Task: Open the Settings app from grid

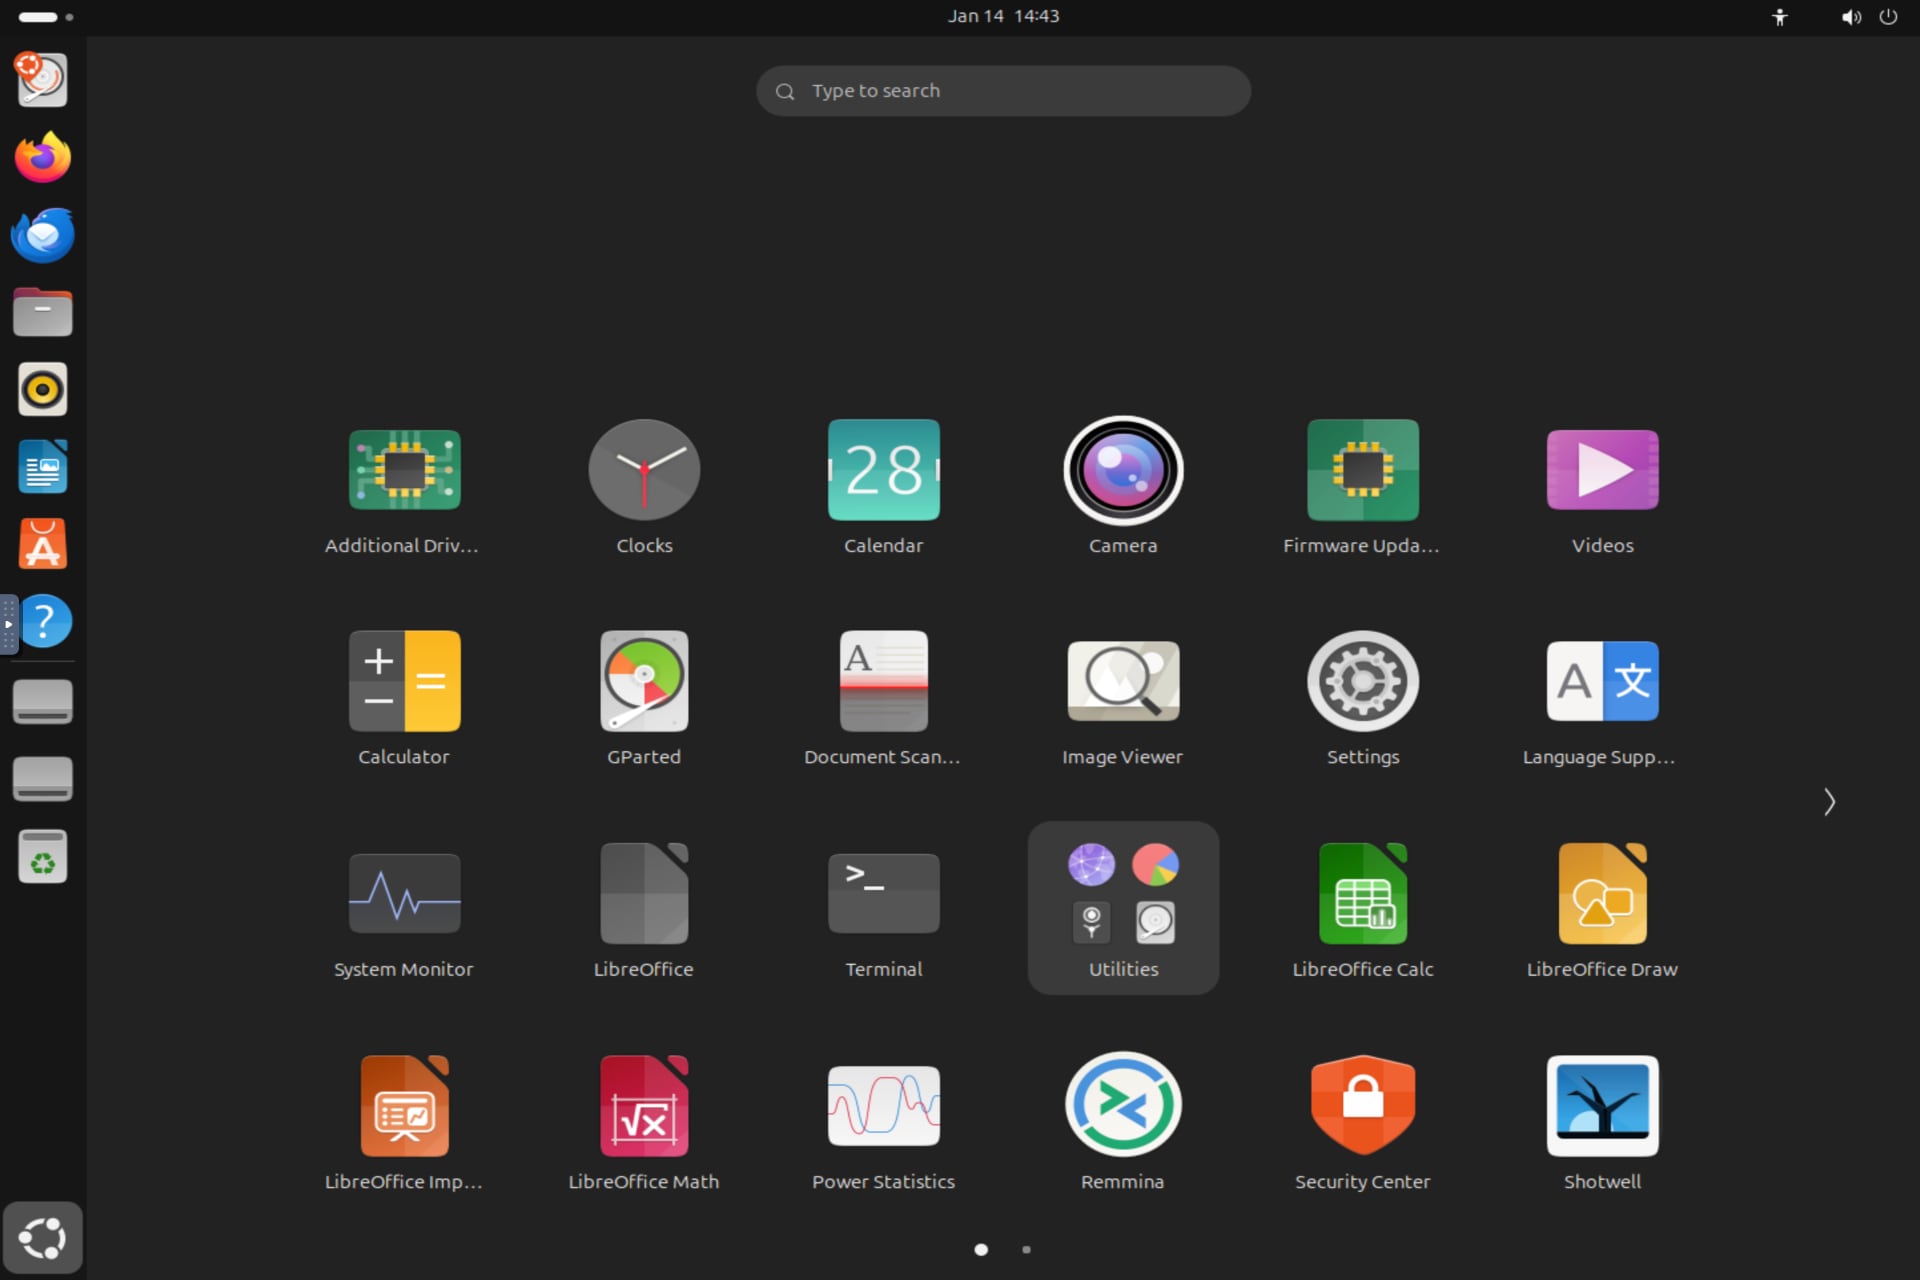Action: coord(1362,699)
